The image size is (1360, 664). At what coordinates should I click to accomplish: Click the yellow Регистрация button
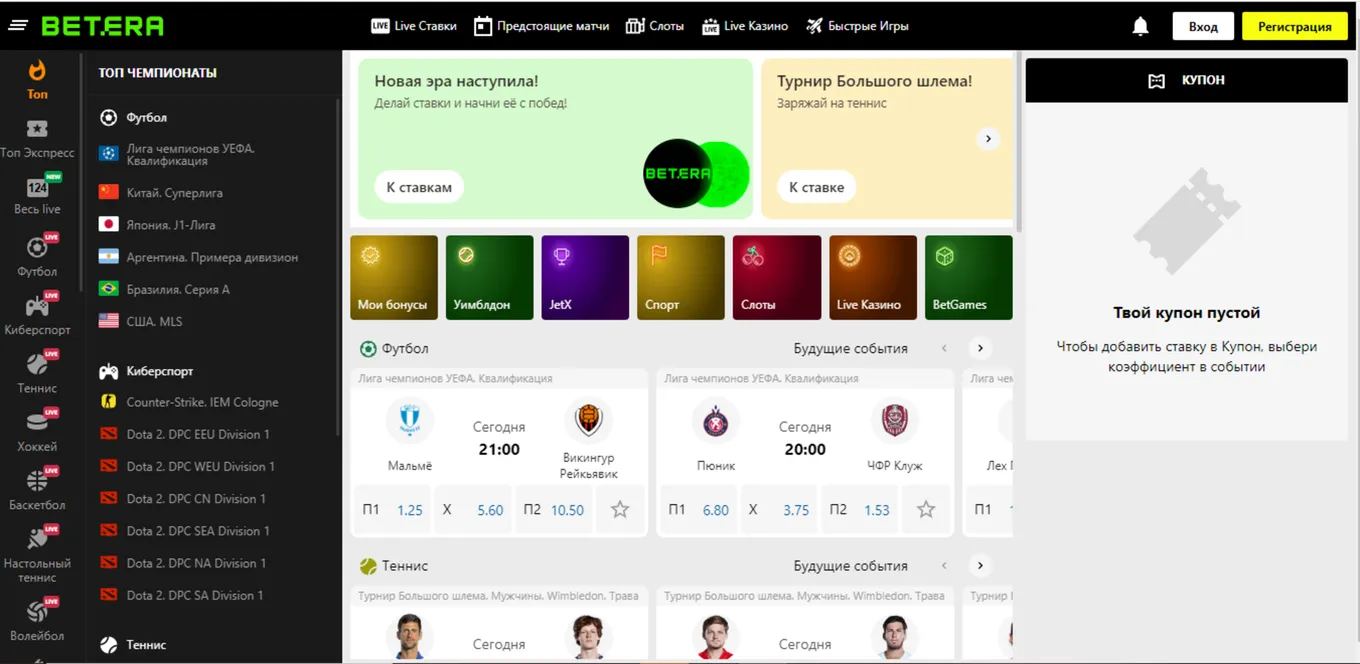1294,27
